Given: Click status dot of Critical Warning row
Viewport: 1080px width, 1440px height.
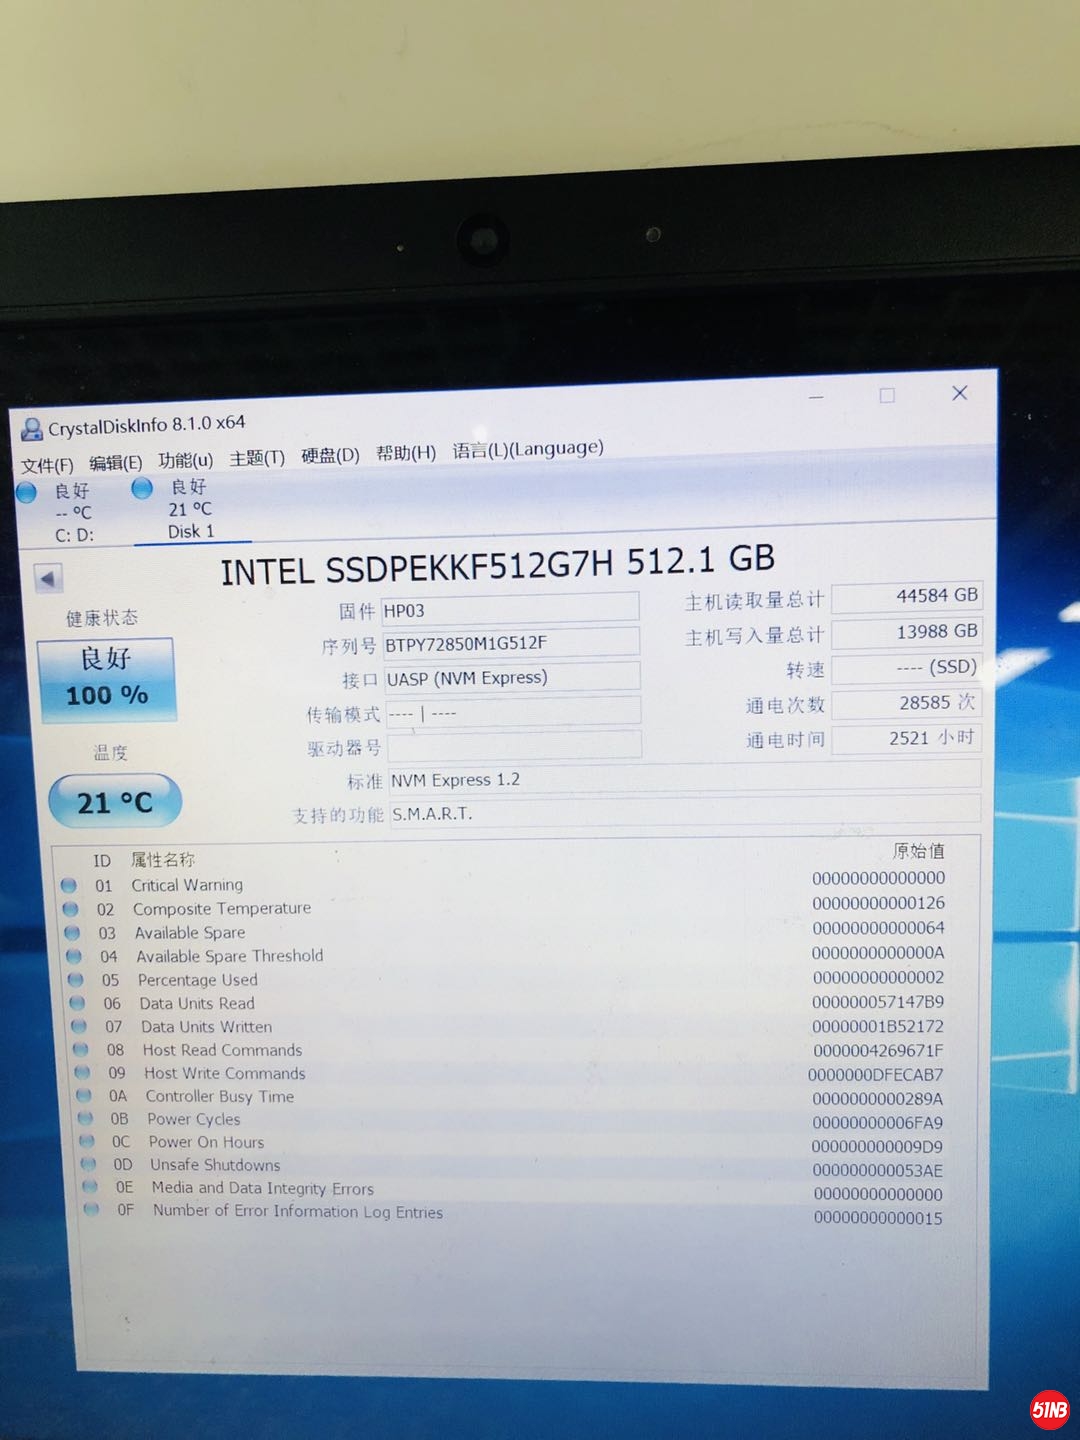Looking at the screenshot, I should (x=69, y=885).
